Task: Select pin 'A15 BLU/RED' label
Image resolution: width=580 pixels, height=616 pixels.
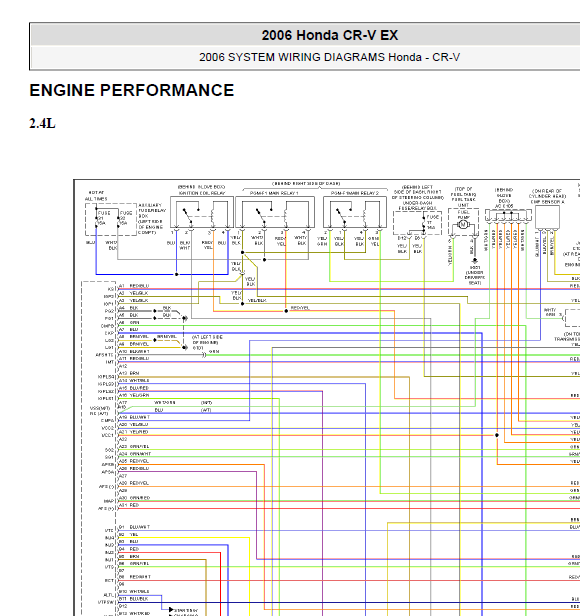Action: point(134,388)
